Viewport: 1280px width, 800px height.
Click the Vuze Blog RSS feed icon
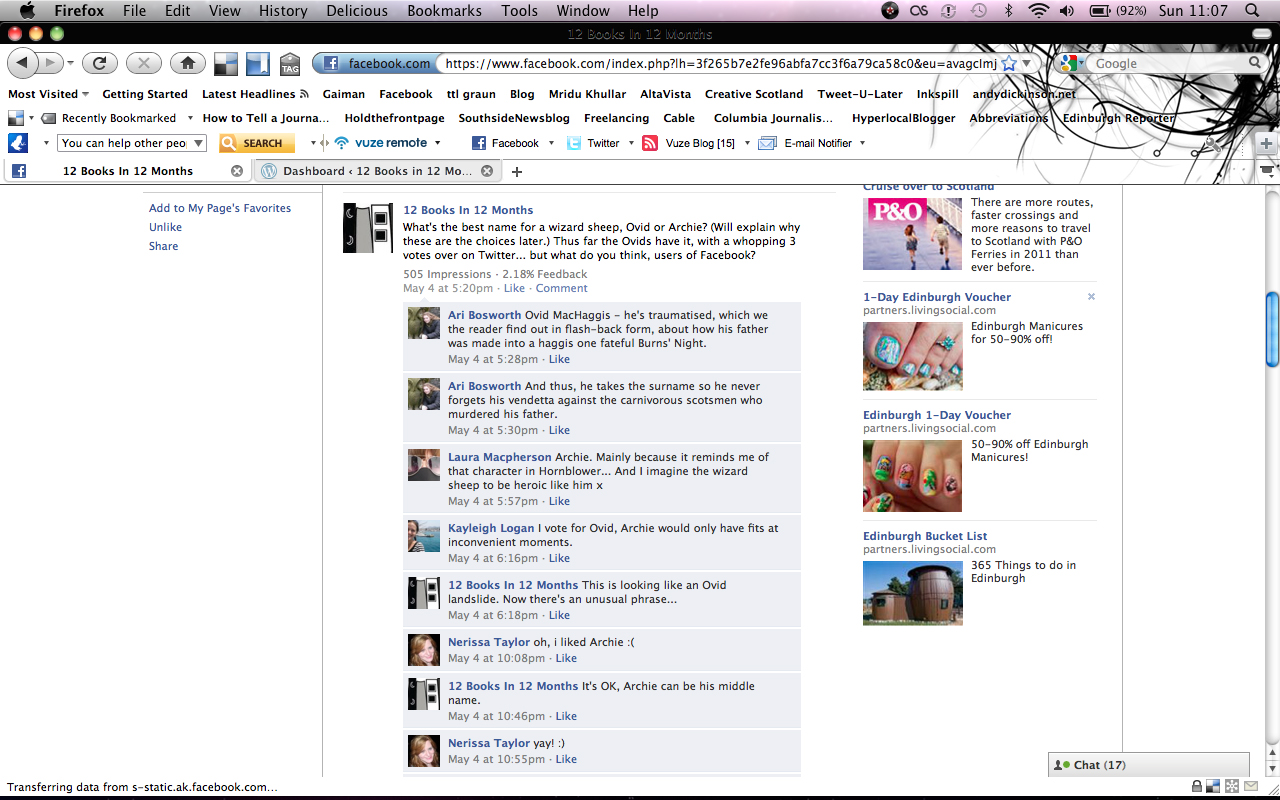pyautogui.click(x=650, y=143)
